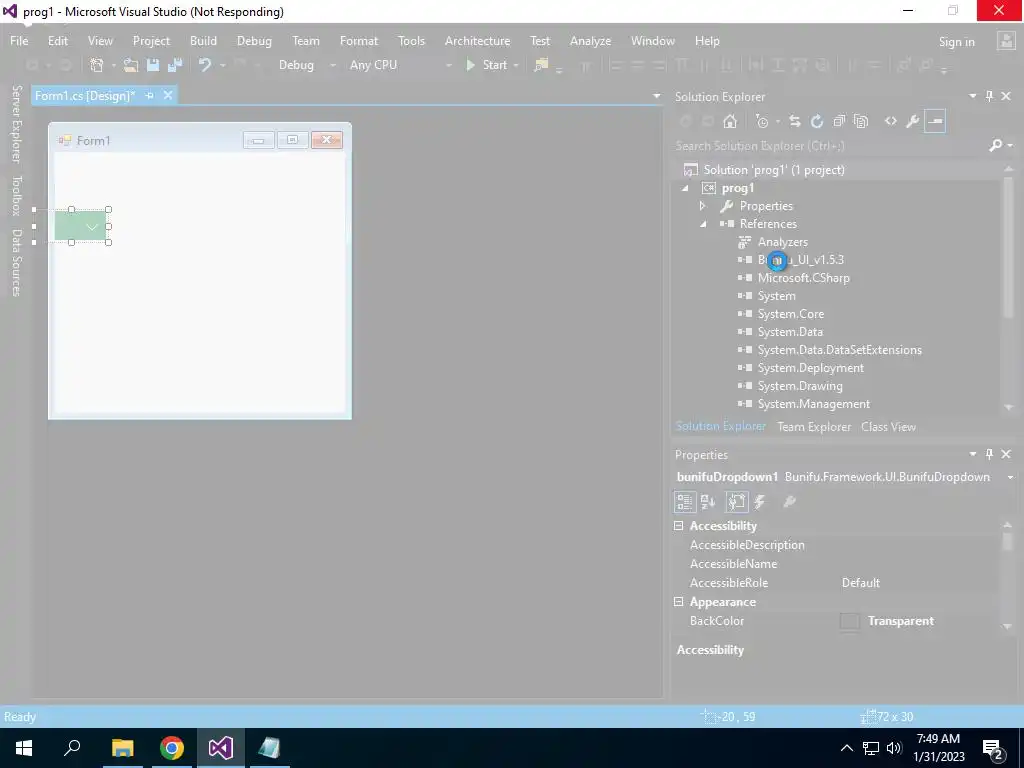This screenshot has width=1024, height=768.
Task: Open Chrome from the taskbar
Action: tap(172, 748)
